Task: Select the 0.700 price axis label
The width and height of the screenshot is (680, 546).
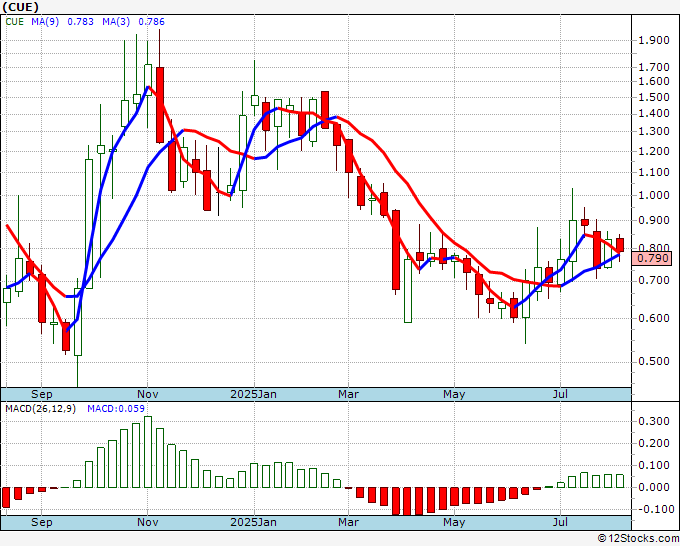Action: click(654, 281)
